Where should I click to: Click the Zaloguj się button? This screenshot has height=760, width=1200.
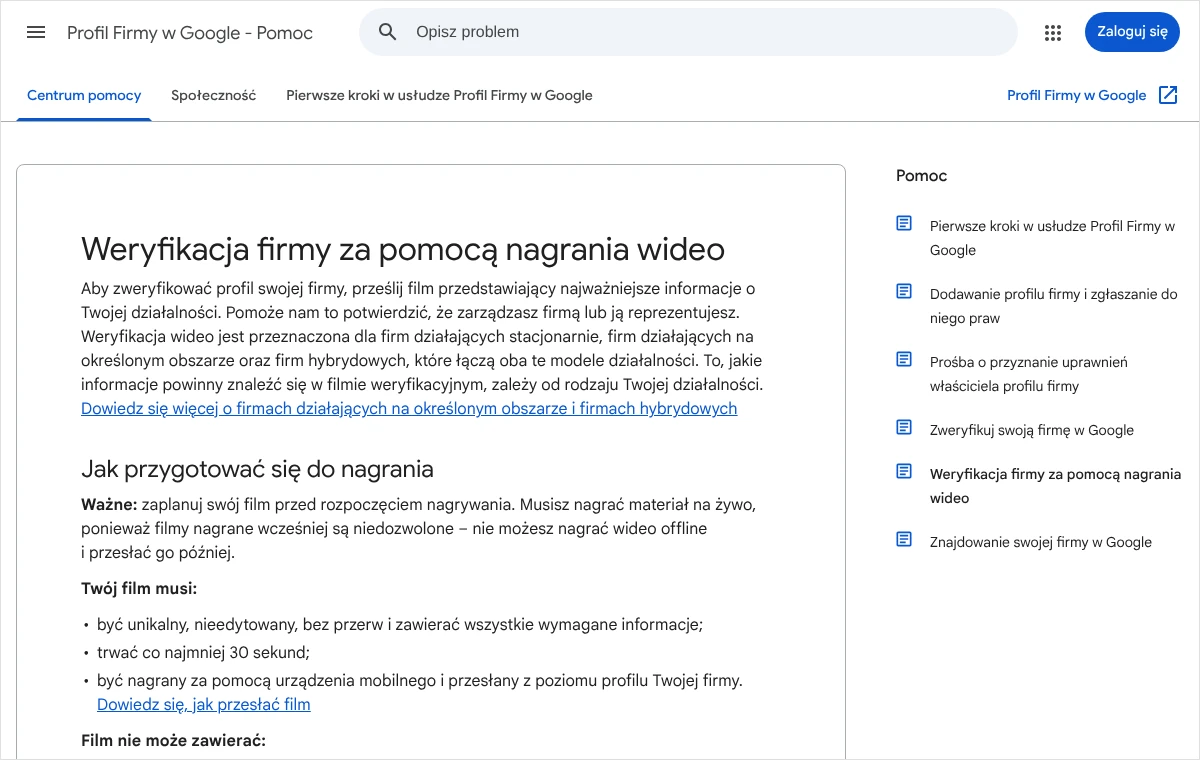pos(1132,32)
